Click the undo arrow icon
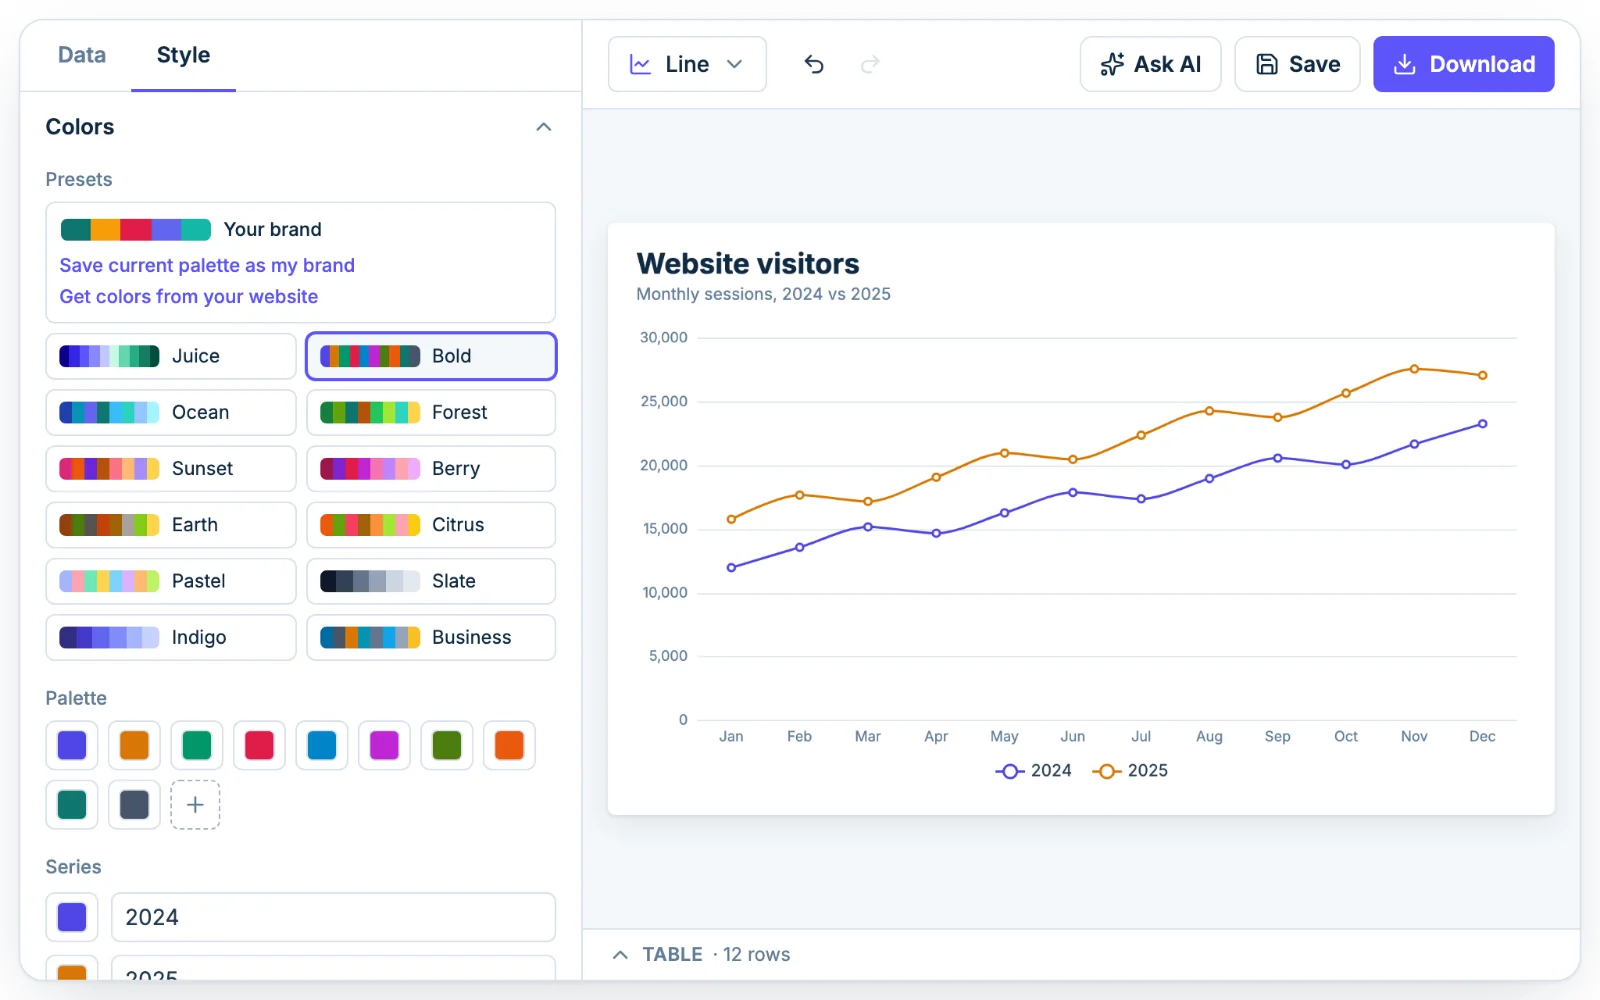The width and height of the screenshot is (1600, 1000). [x=814, y=64]
